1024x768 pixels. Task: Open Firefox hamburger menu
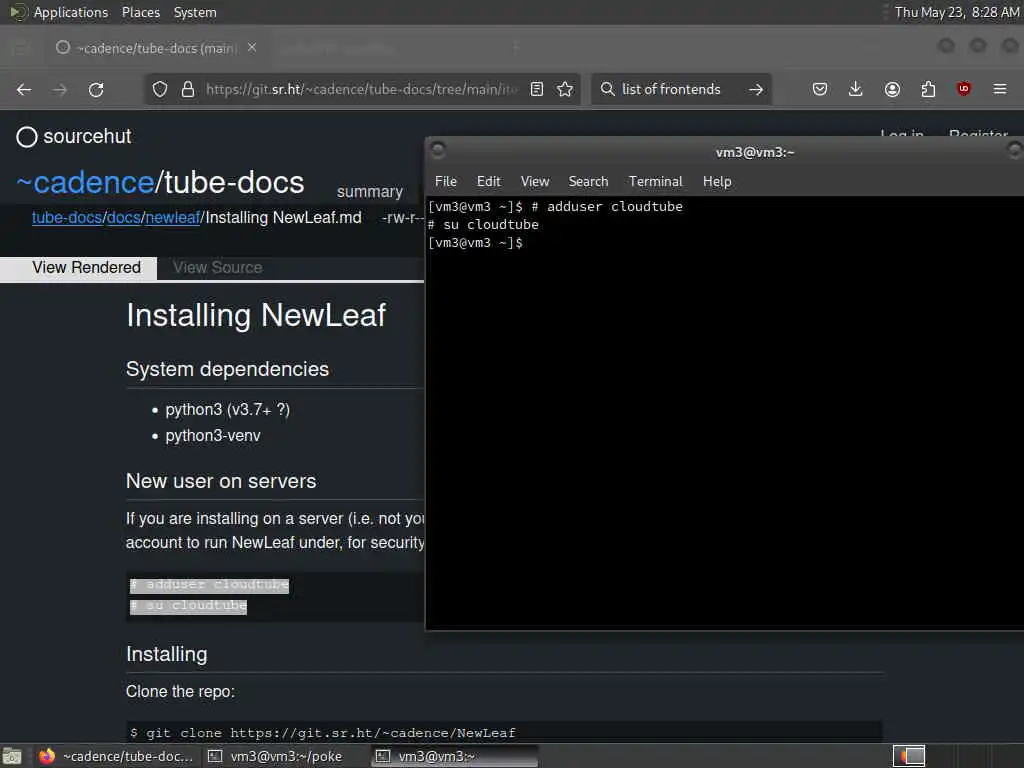tap(1000, 89)
